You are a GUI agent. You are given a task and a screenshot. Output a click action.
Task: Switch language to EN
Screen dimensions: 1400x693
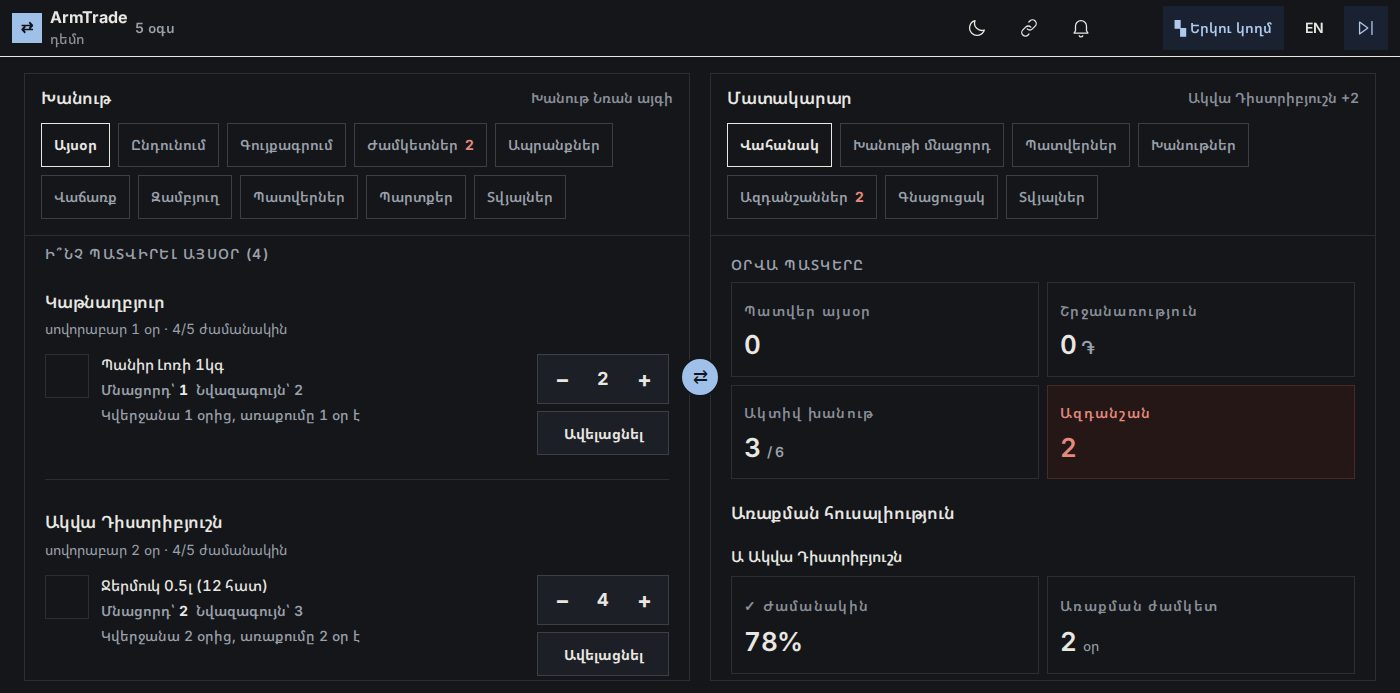pyautogui.click(x=1314, y=28)
